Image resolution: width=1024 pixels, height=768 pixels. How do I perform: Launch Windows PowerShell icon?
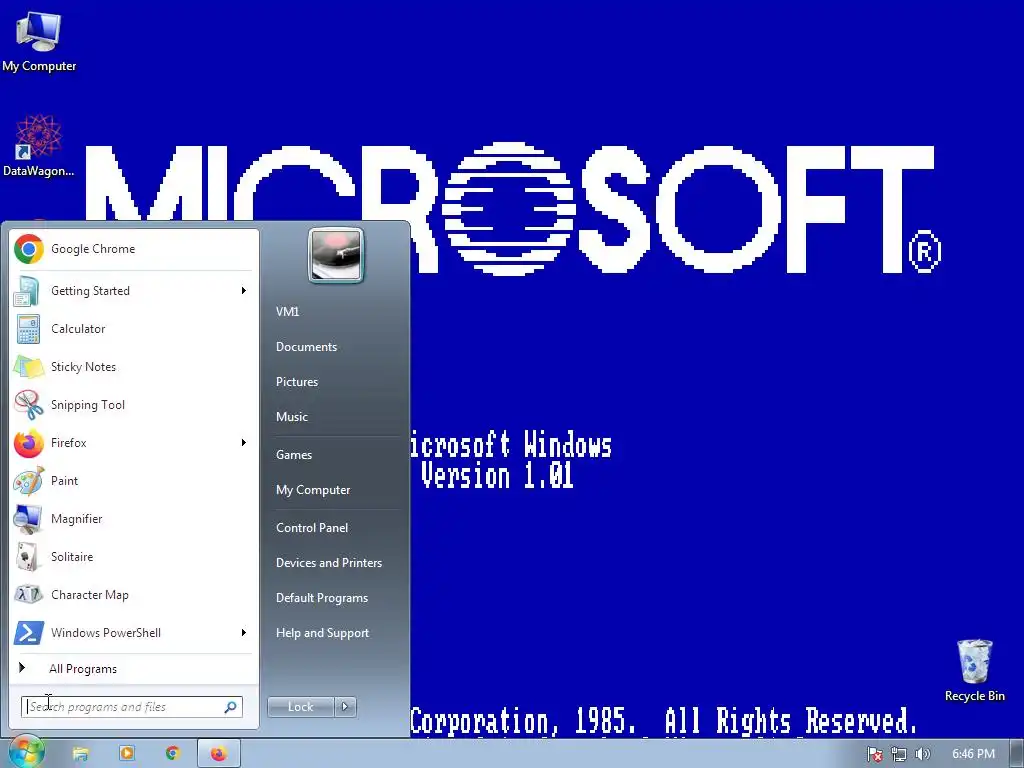[x=29, y=633]
